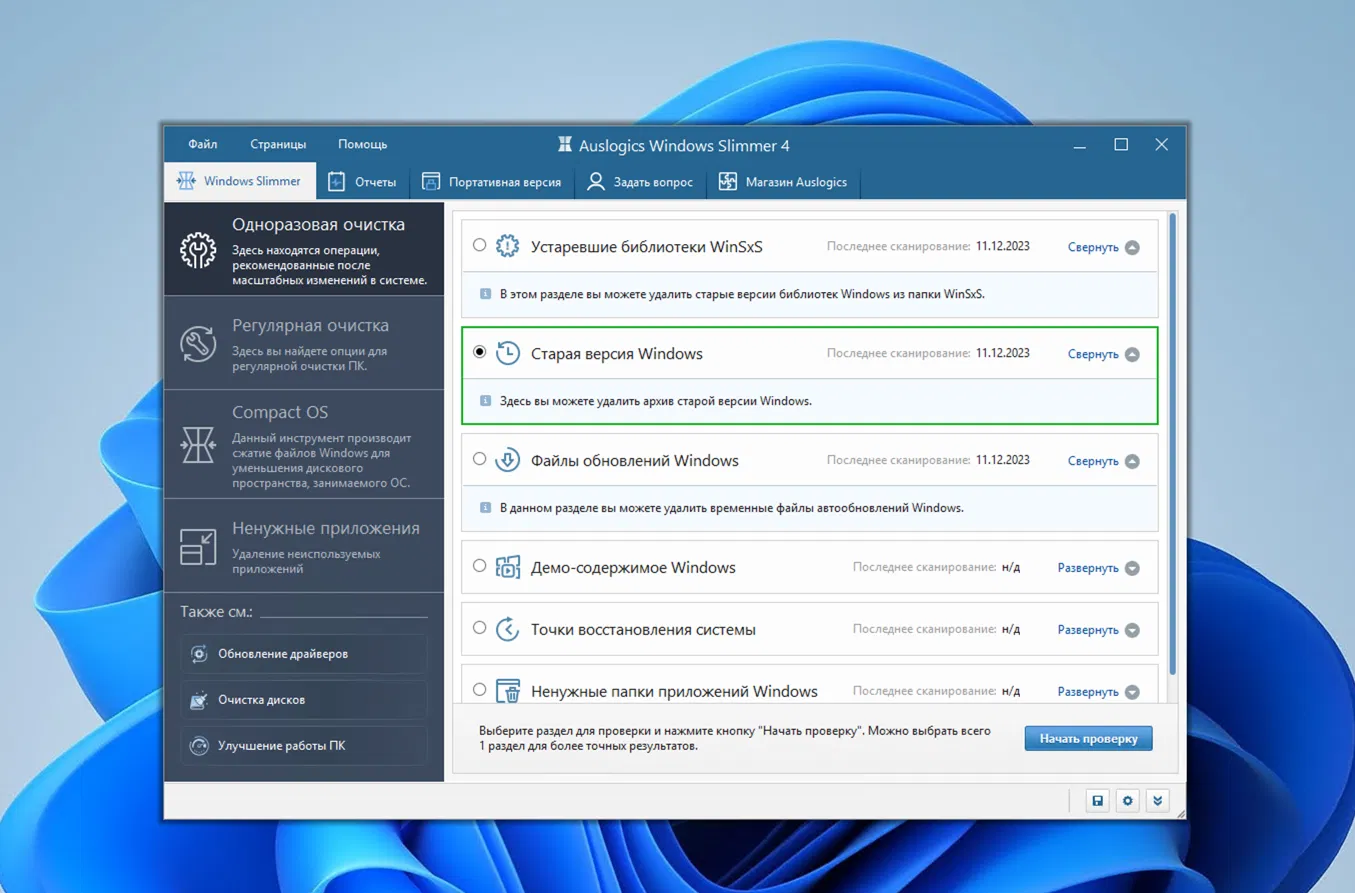The width and height of the screenshot is (1355, 893).
Task: Open the Помощь menu
Action: tap(362, 144)
